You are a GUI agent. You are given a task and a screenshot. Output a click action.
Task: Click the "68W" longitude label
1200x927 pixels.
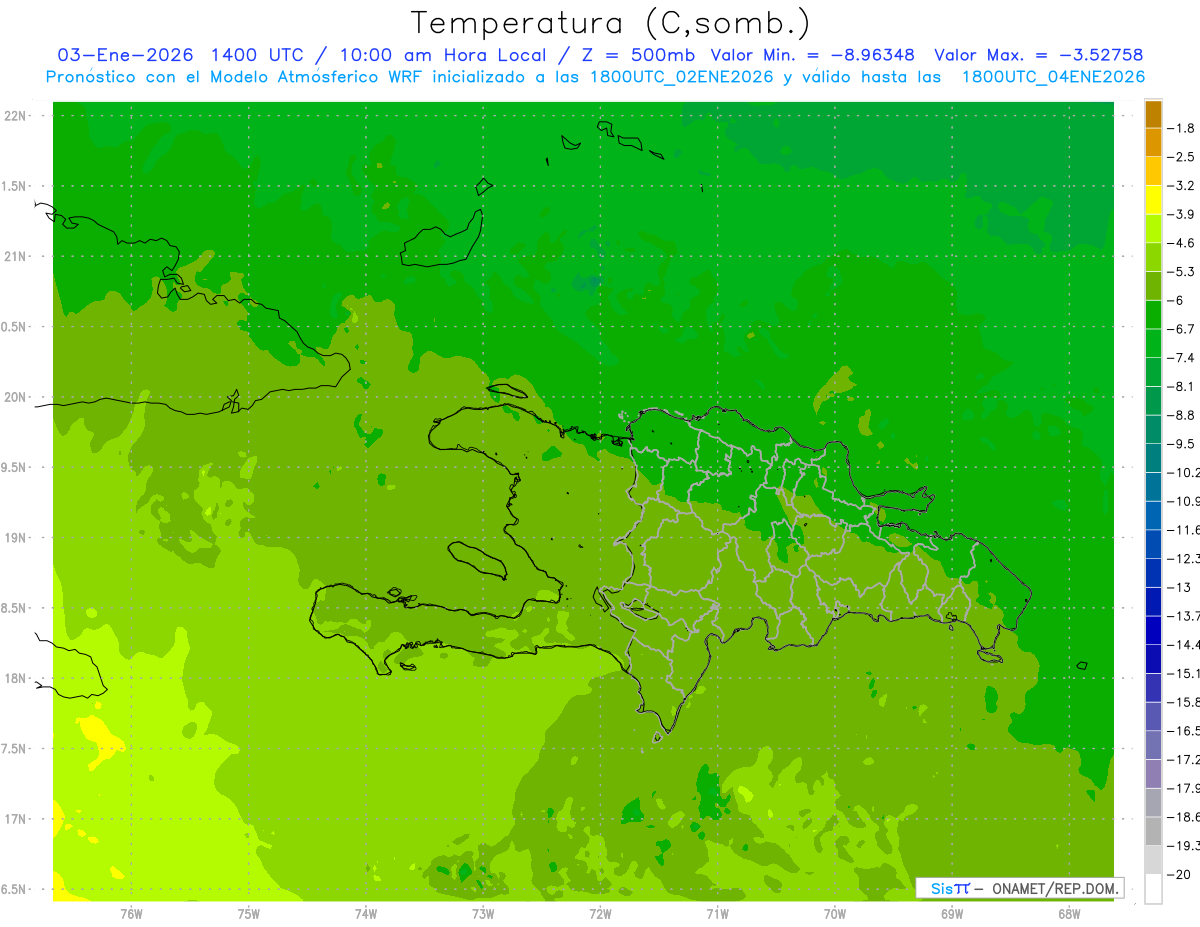(x=1068, y=913)
